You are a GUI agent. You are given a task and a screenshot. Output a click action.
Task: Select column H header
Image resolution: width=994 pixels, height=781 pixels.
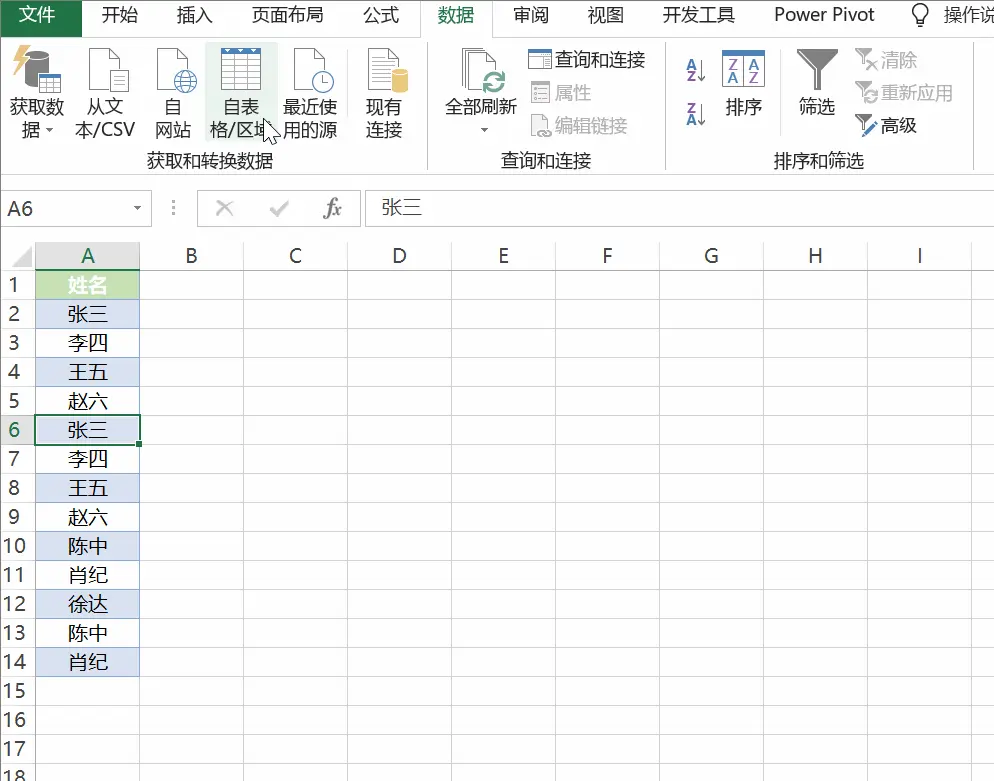coord(815,256)
